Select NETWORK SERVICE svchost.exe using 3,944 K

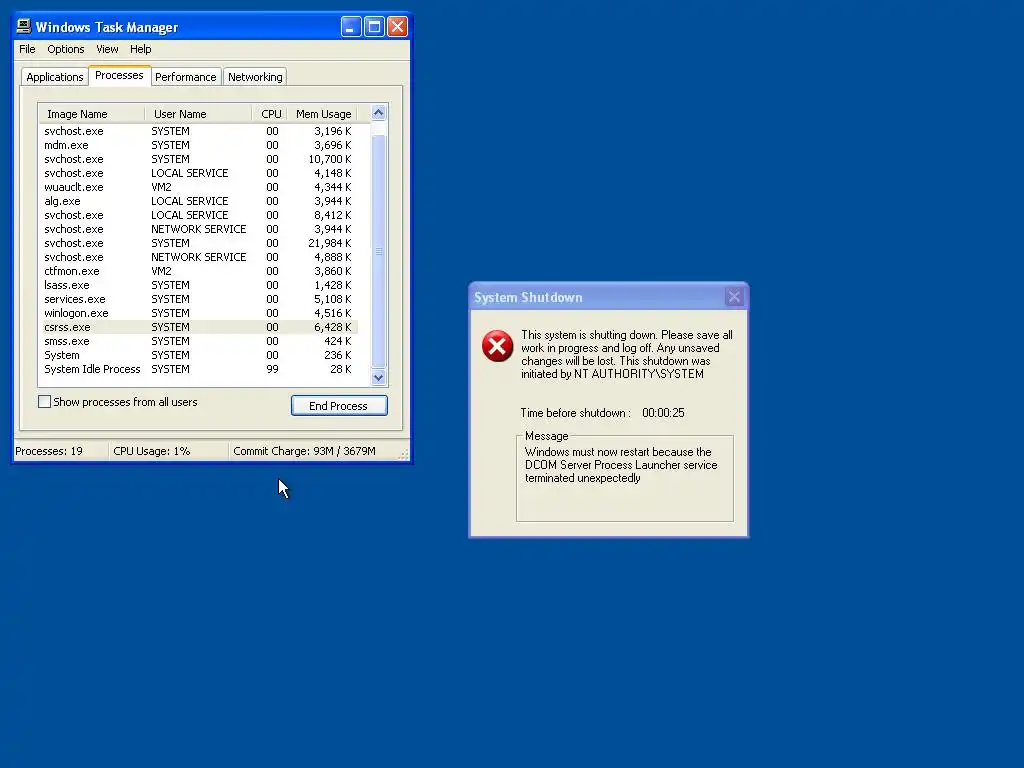point(199,229)
